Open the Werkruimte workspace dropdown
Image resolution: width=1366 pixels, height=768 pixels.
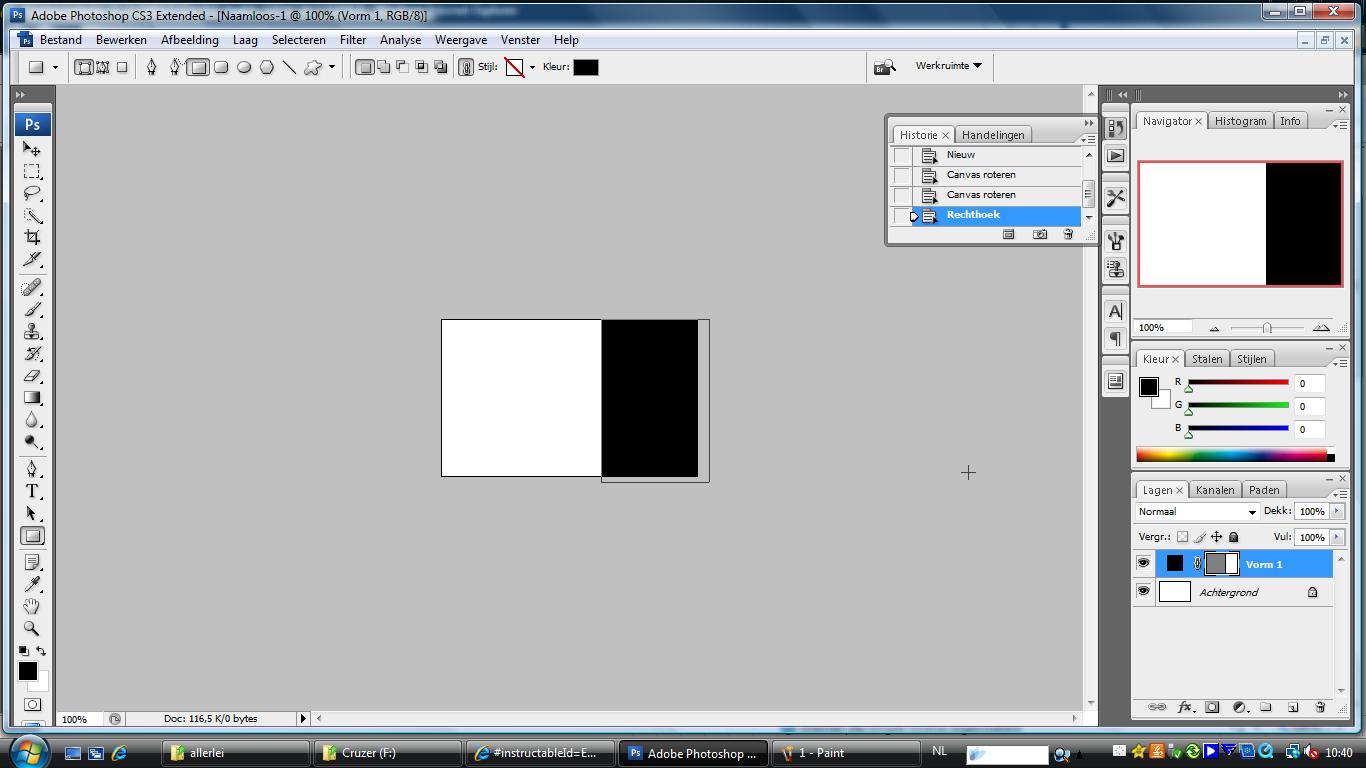pos(948,66)
